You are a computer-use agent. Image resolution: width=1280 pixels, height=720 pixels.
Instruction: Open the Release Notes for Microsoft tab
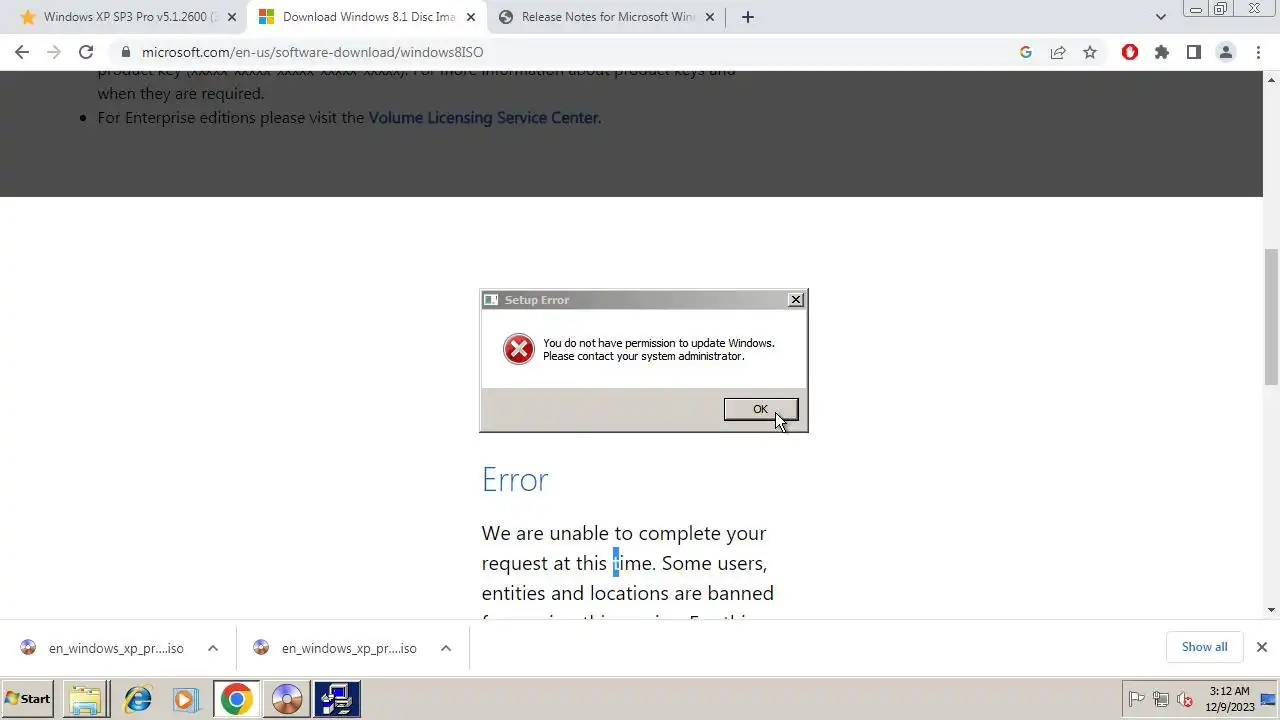coord(608,17)
